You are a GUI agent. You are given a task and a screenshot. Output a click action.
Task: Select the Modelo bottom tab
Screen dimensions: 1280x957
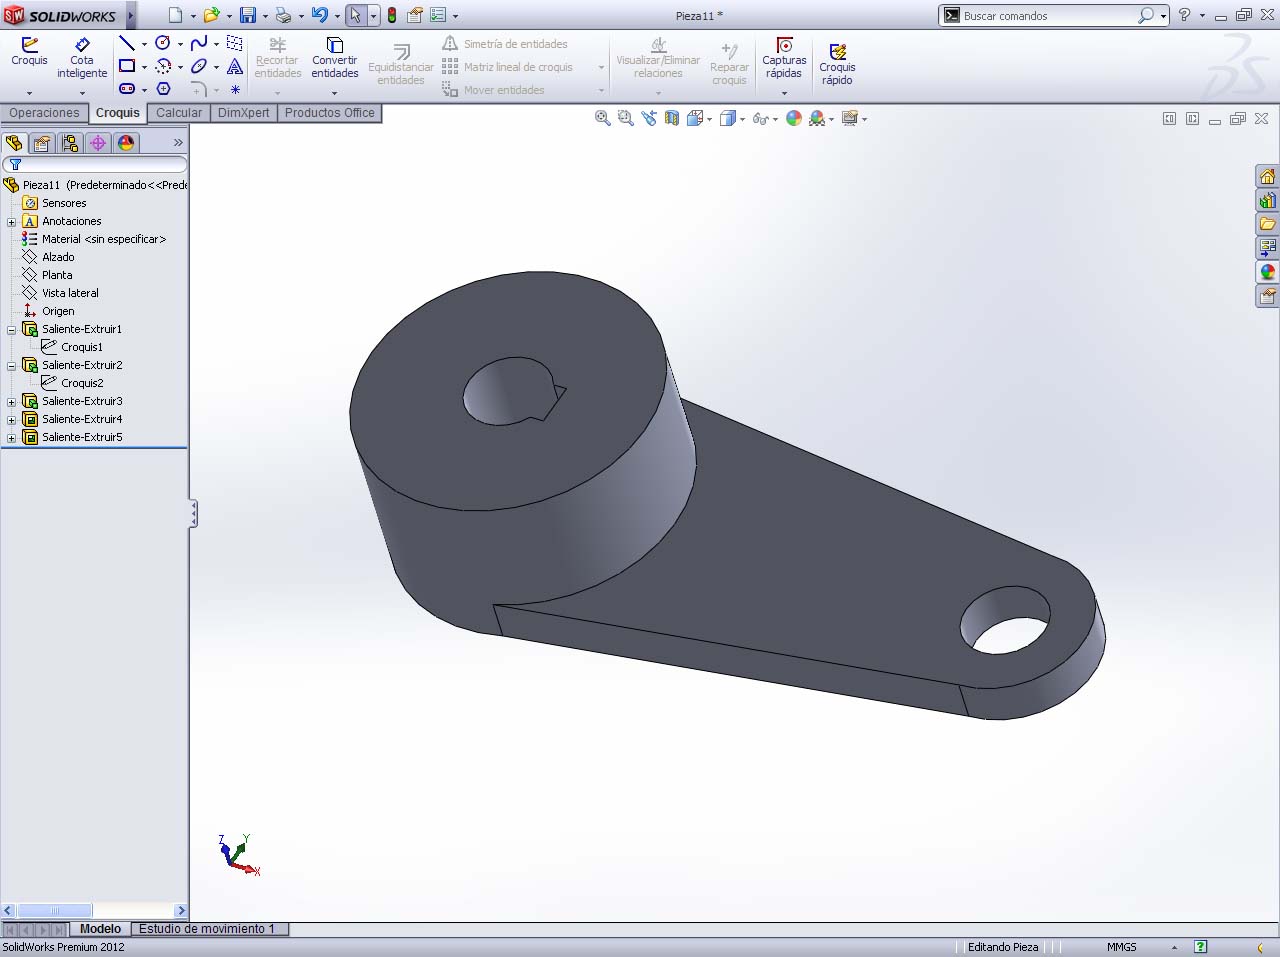100,929
